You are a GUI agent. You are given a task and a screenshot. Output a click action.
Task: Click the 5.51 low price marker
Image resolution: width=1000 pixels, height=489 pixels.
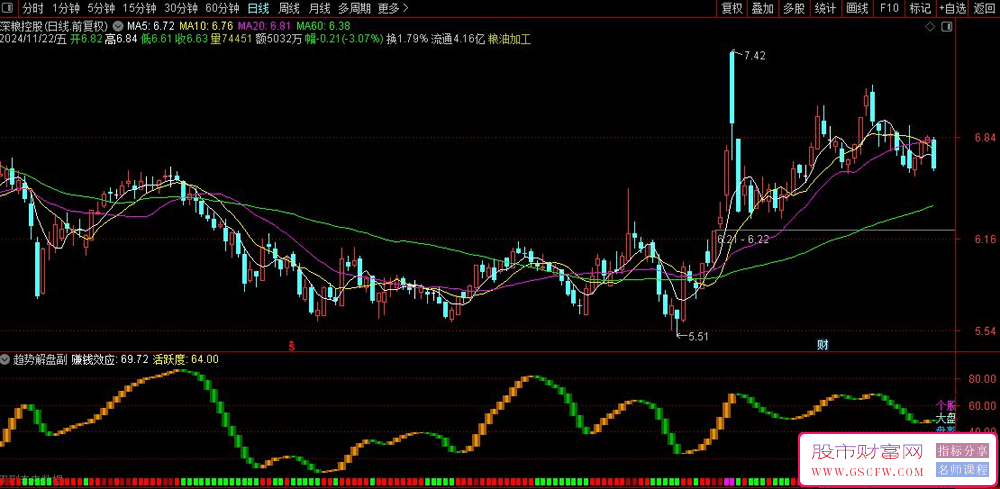click(697, 336)
